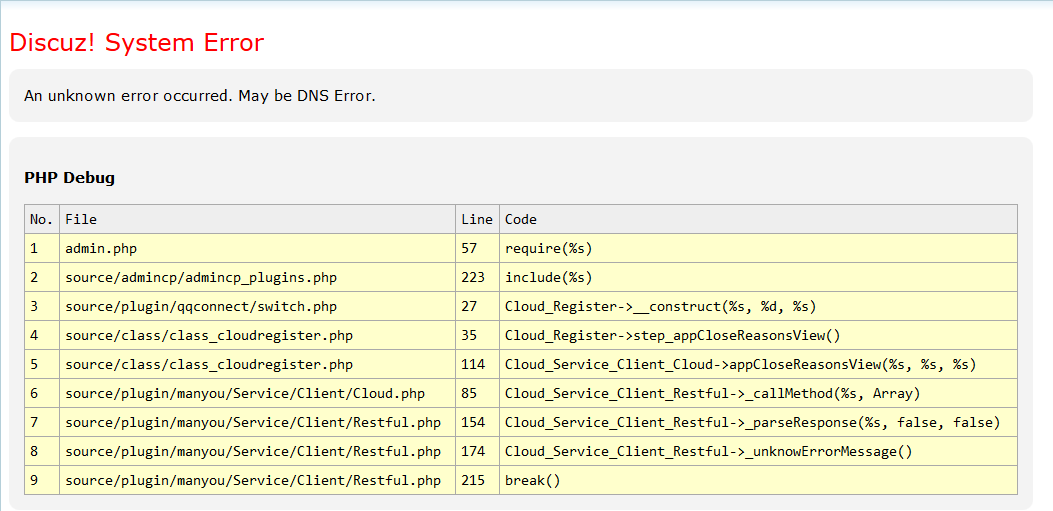
Task: Select line number 114
Action: (477, 365)
